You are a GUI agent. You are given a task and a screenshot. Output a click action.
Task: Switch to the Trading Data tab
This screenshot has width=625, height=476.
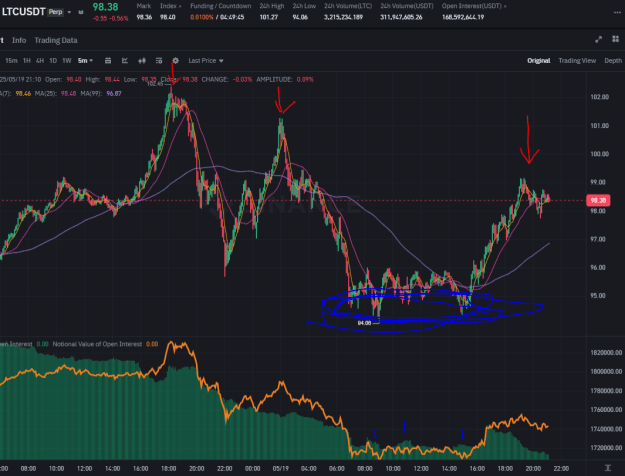tap(56, 40)
